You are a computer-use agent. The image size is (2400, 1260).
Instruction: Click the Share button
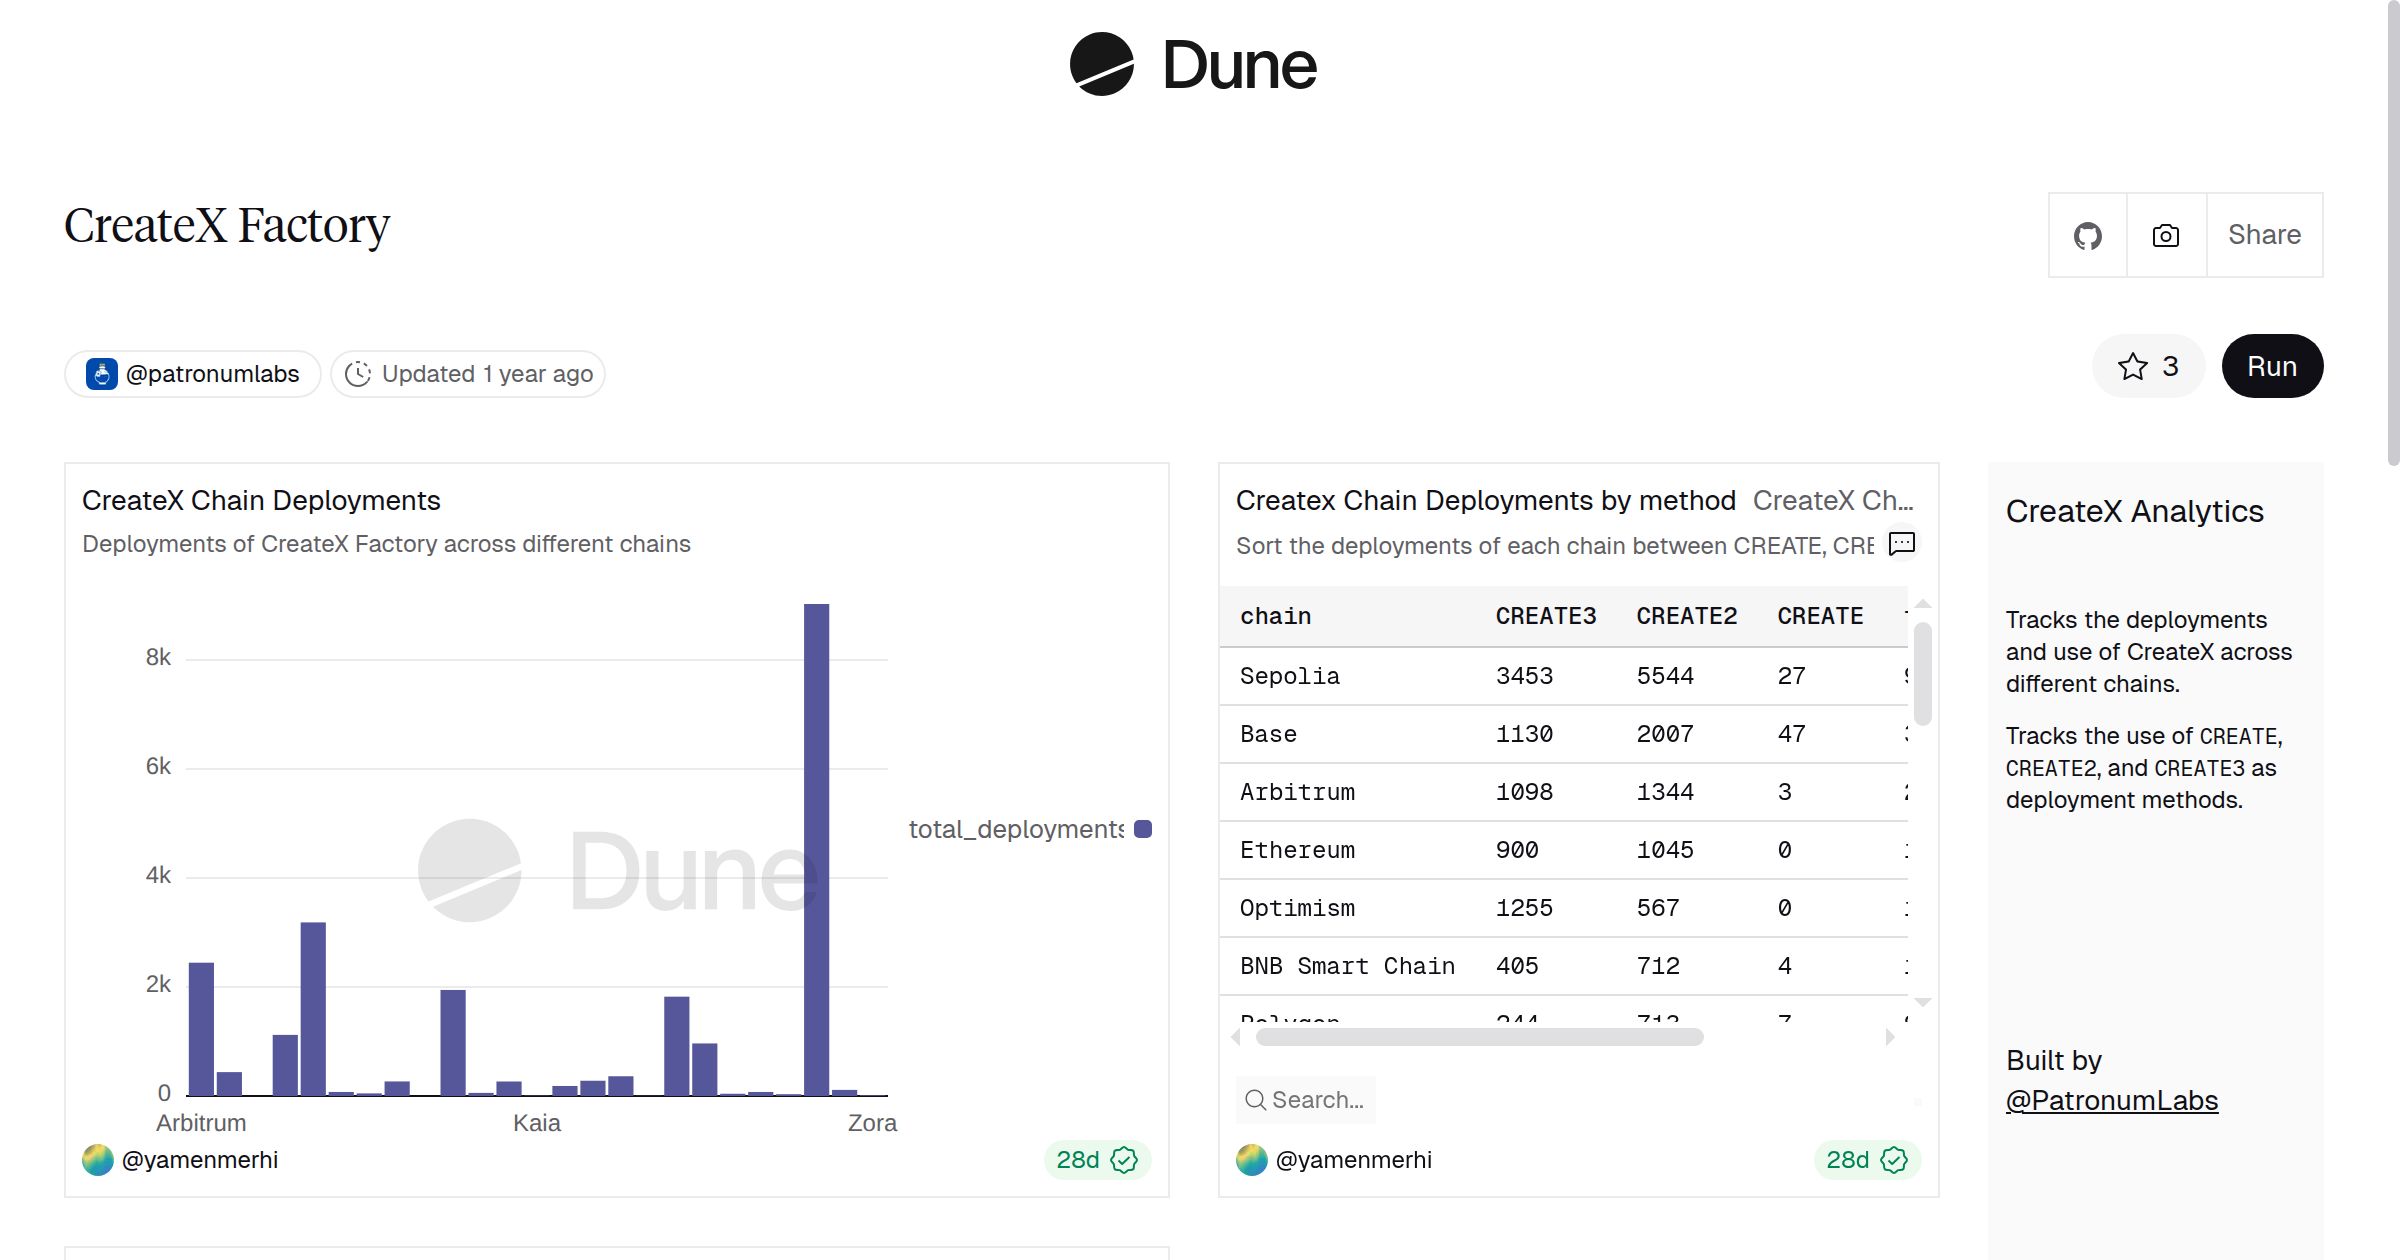(2264, 236)
